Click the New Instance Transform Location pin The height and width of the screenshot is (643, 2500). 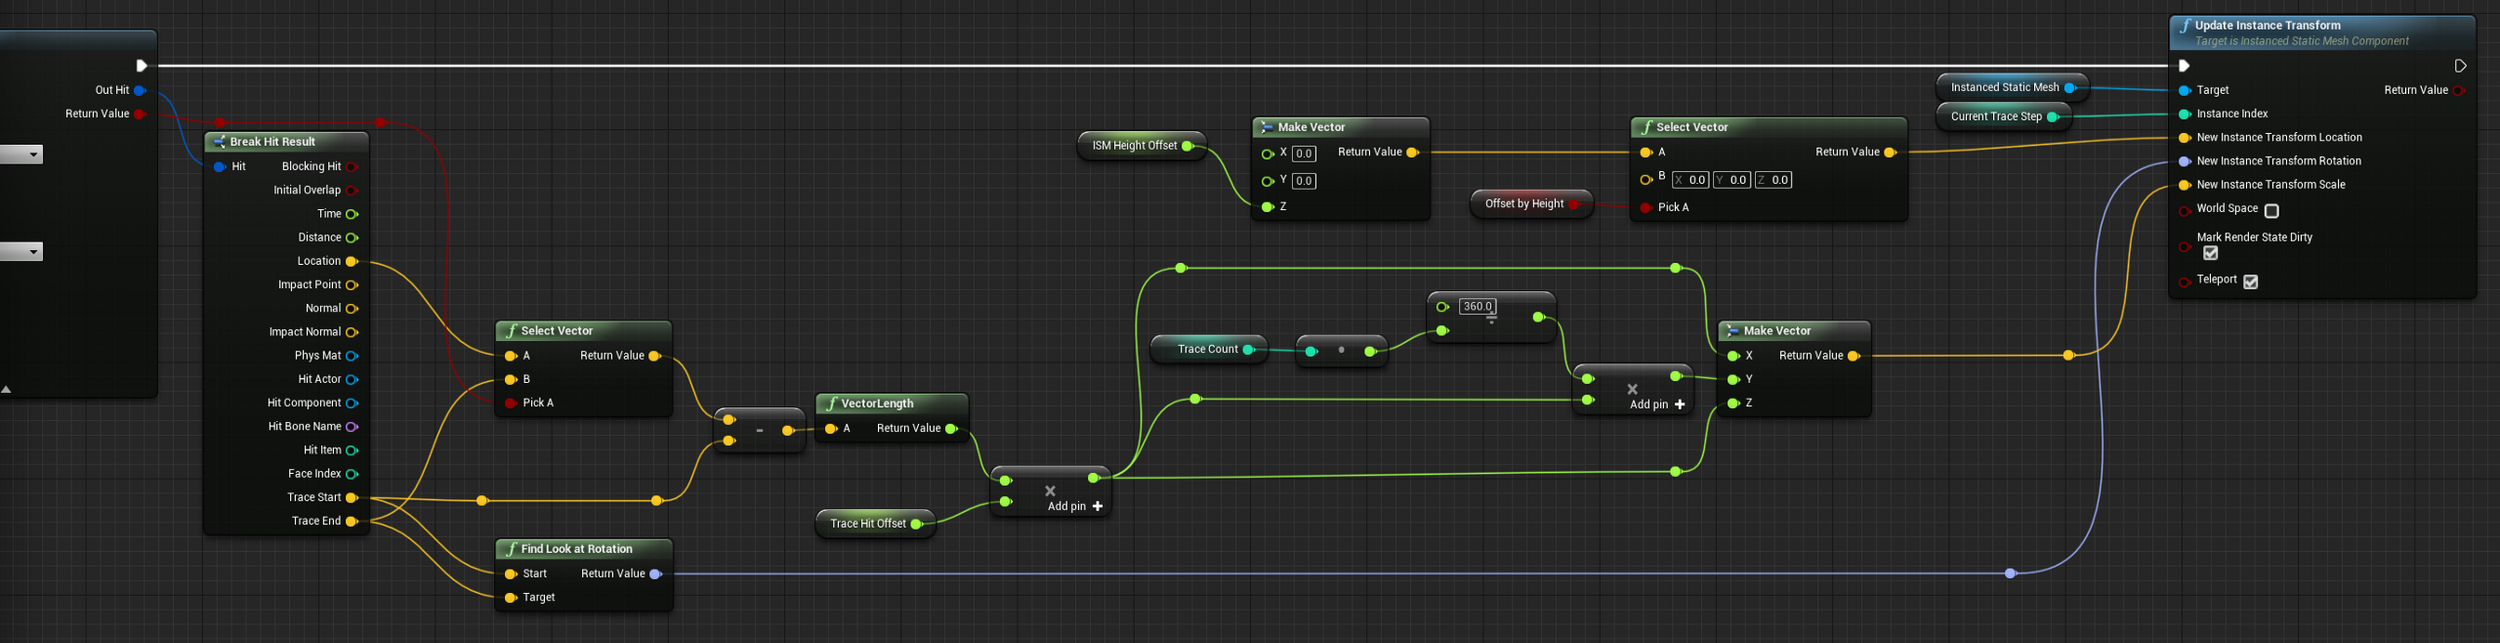tap(2185, 138)
